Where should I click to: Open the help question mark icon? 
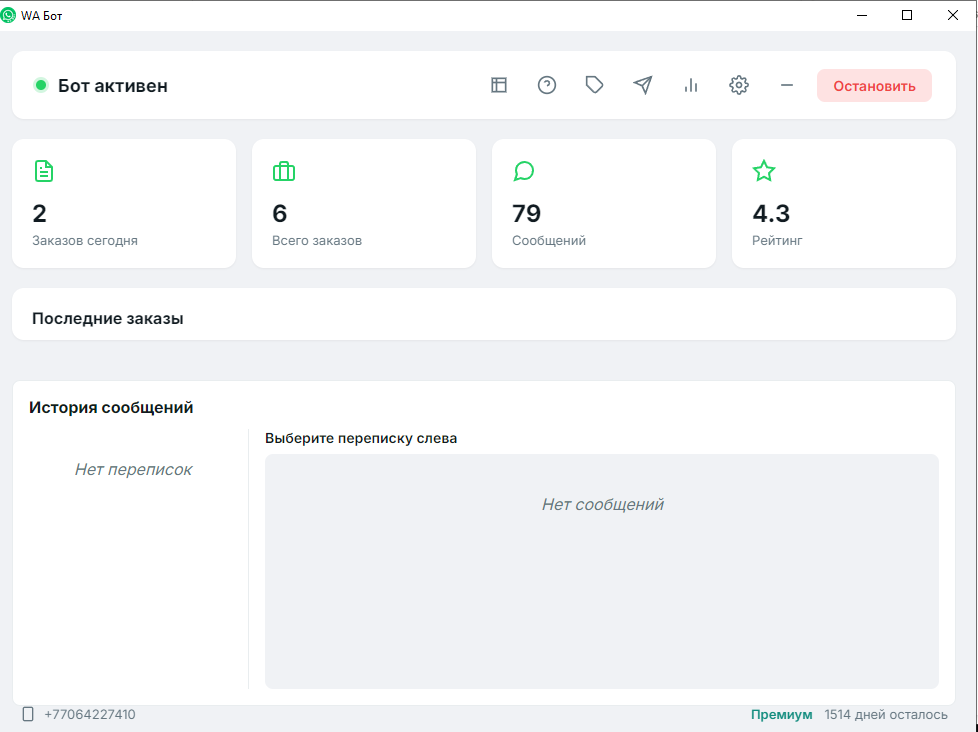pos(547,85)
